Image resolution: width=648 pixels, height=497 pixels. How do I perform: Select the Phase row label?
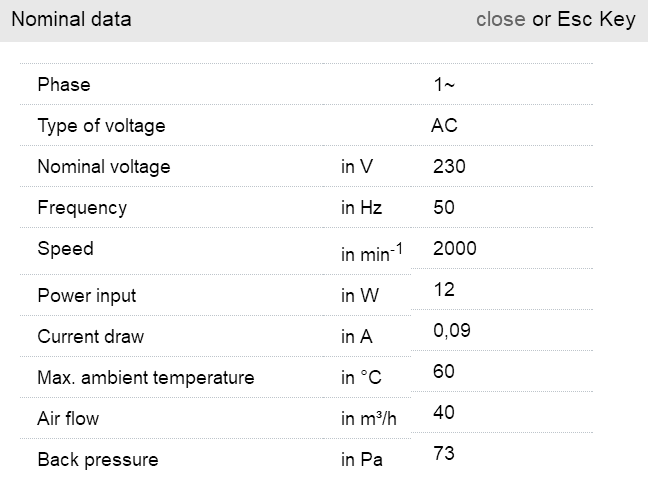(64, 85)
